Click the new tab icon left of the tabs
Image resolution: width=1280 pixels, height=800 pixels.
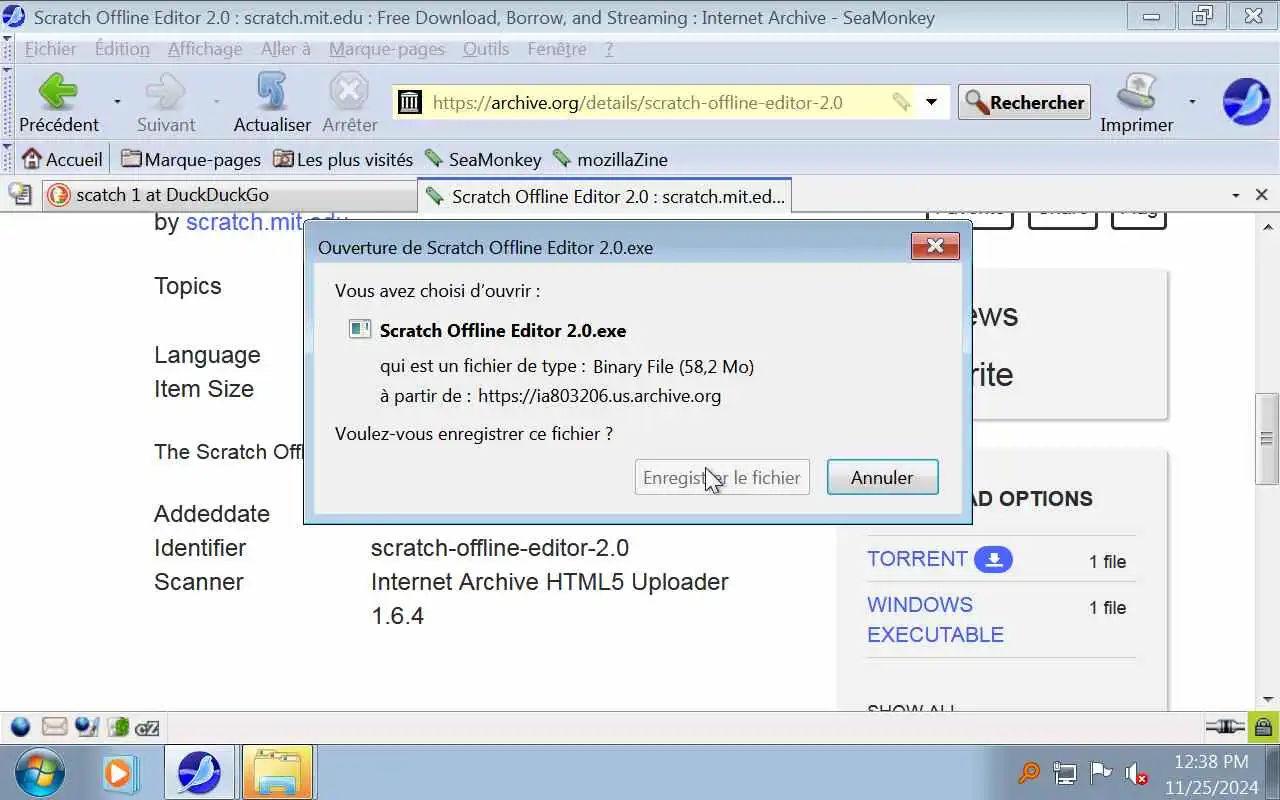tap(20, 194)
